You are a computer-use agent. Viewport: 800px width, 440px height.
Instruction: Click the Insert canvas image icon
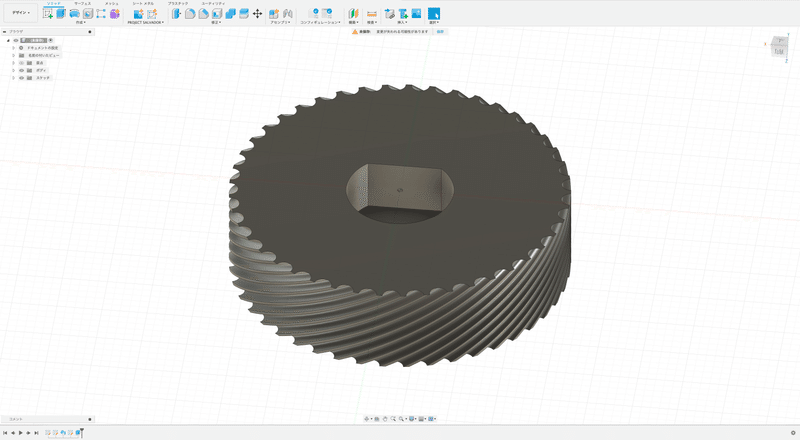pyautogui.click(x=417, y=14)
